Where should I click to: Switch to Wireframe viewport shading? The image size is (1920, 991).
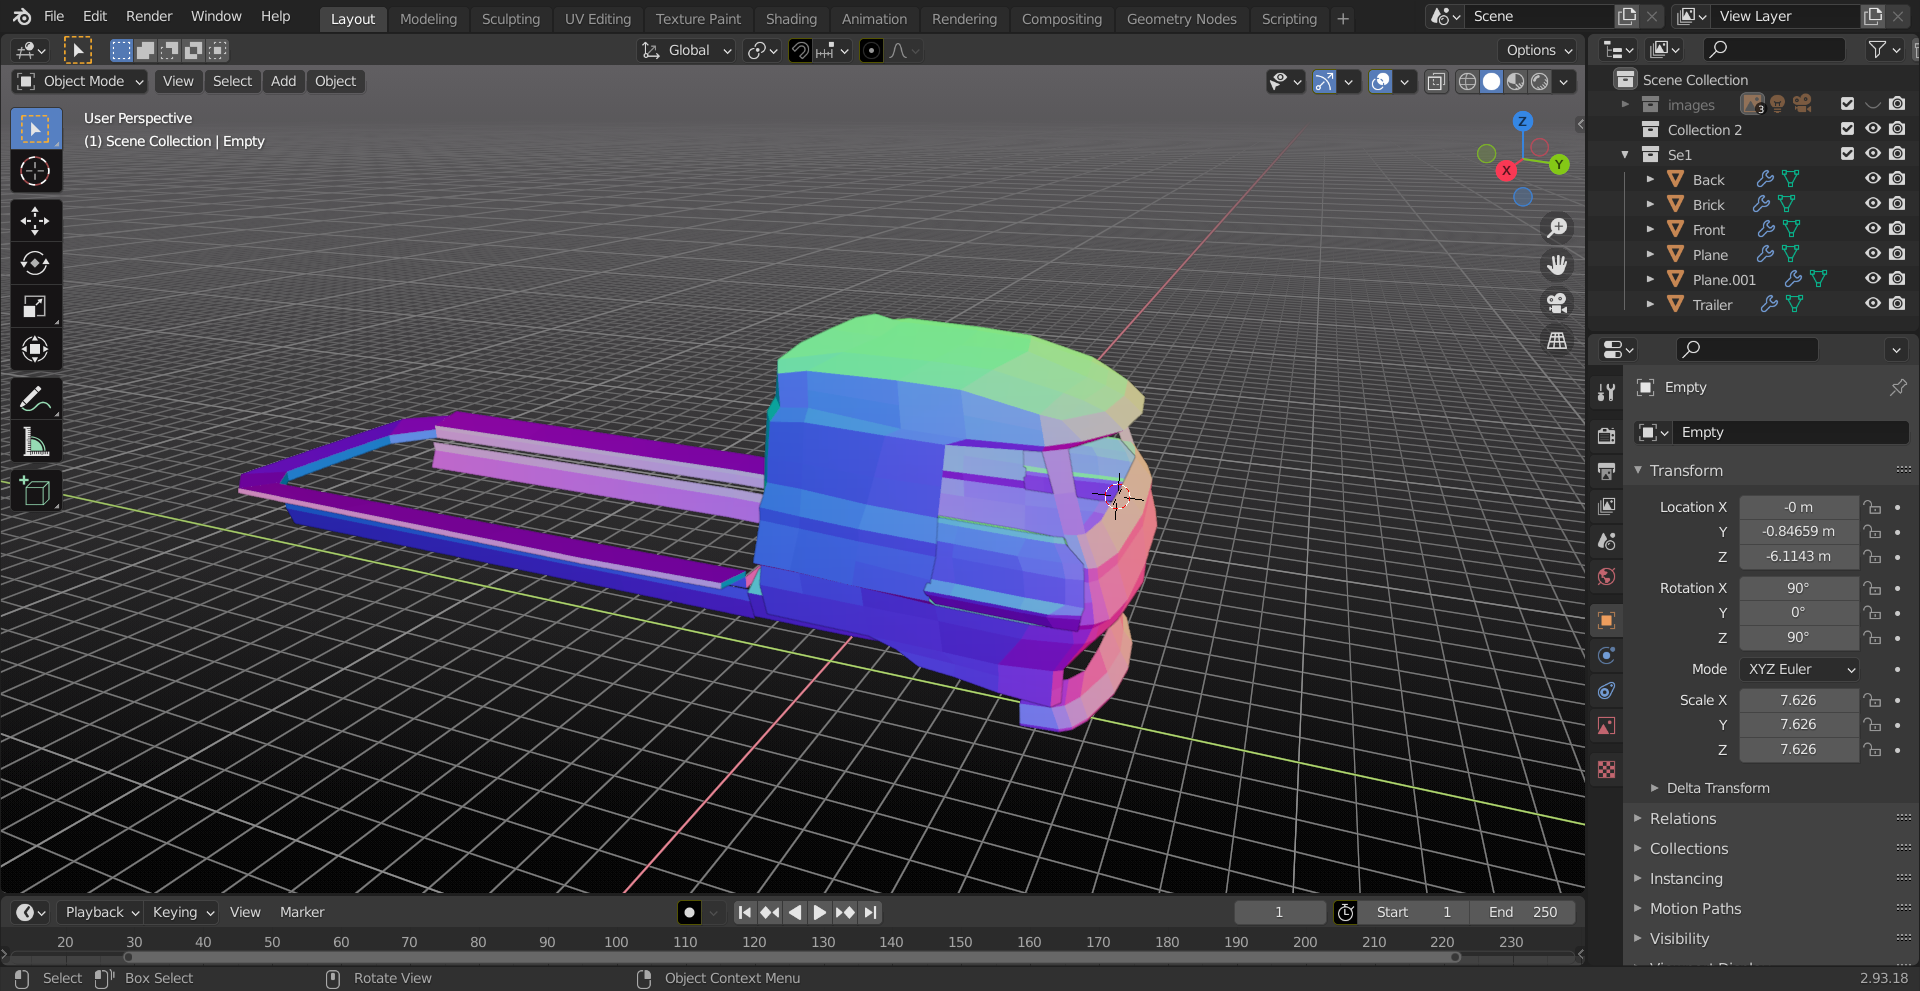(1467, 82)
